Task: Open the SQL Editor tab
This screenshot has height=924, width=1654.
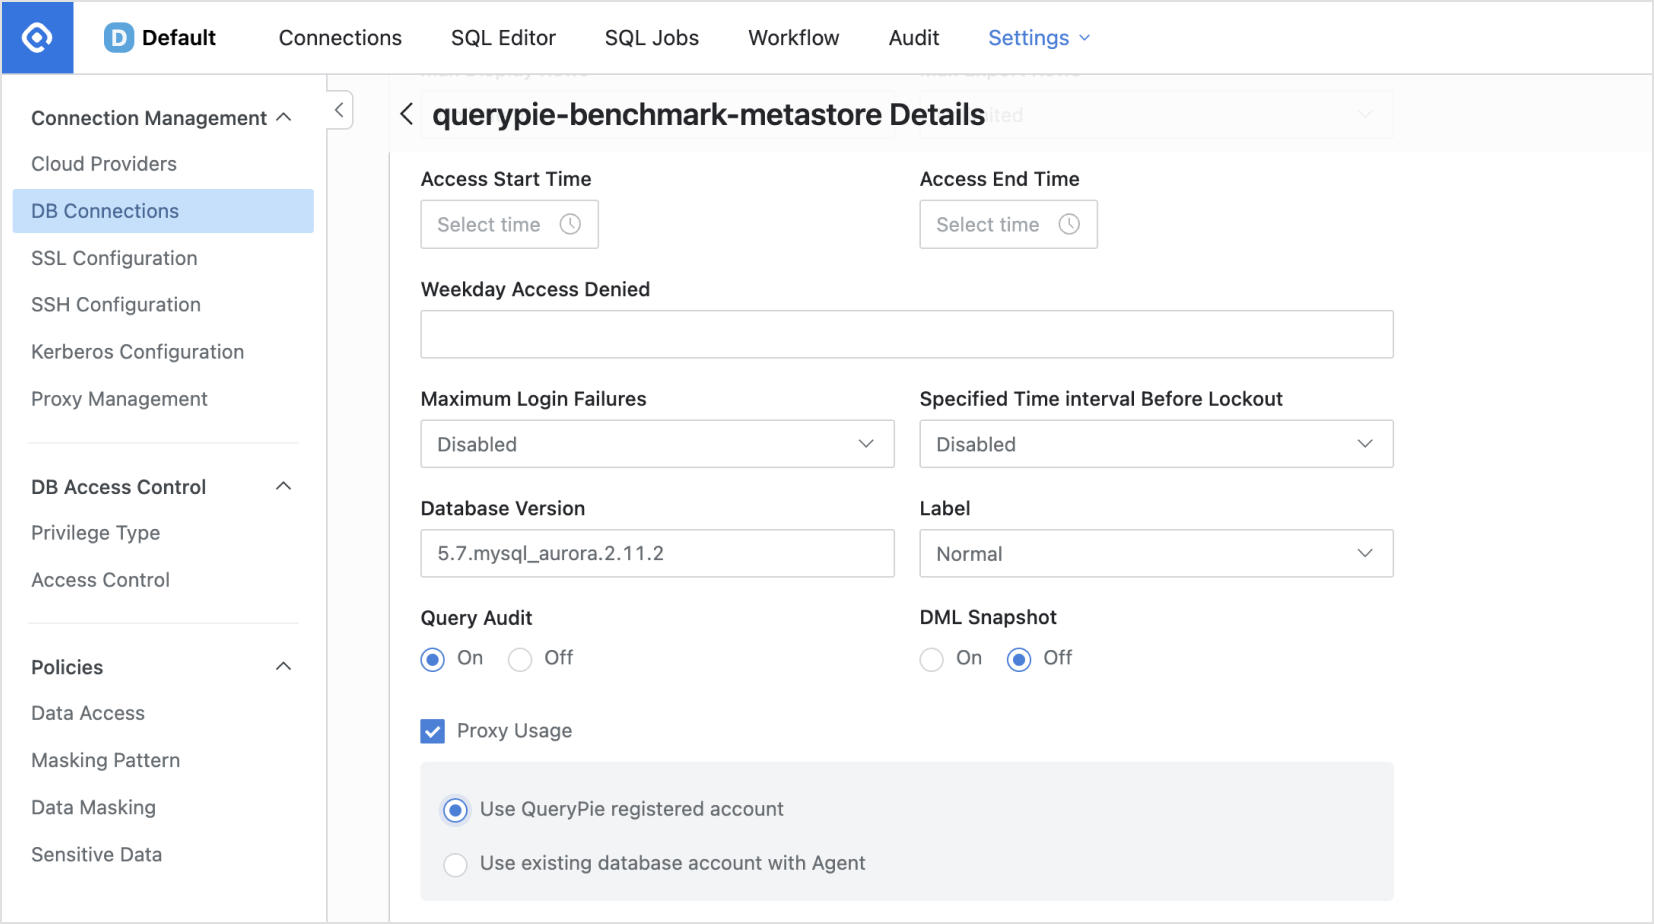Action: pyautogui.click(x=503, y=38)
